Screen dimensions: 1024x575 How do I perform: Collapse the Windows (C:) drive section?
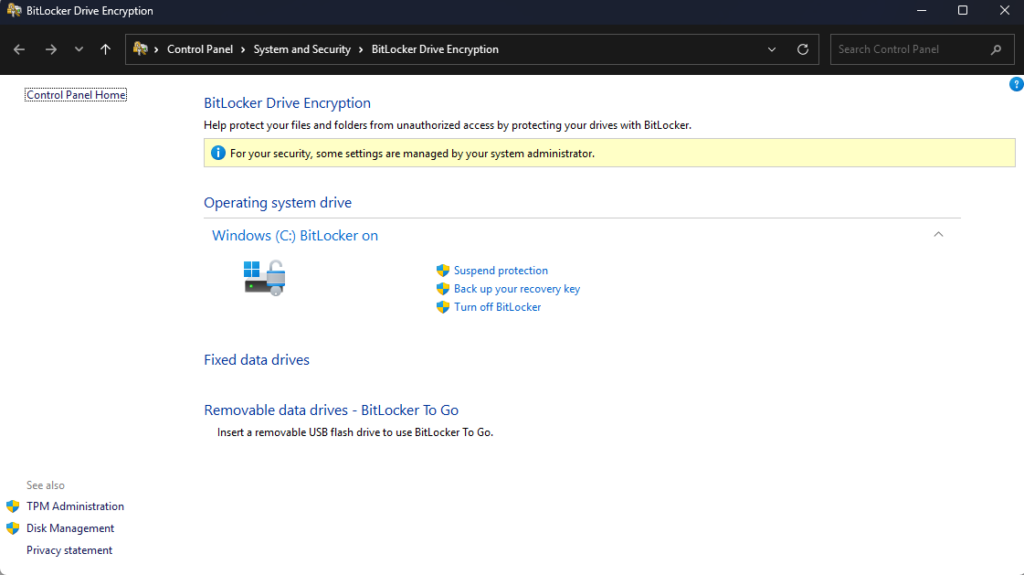938,234
